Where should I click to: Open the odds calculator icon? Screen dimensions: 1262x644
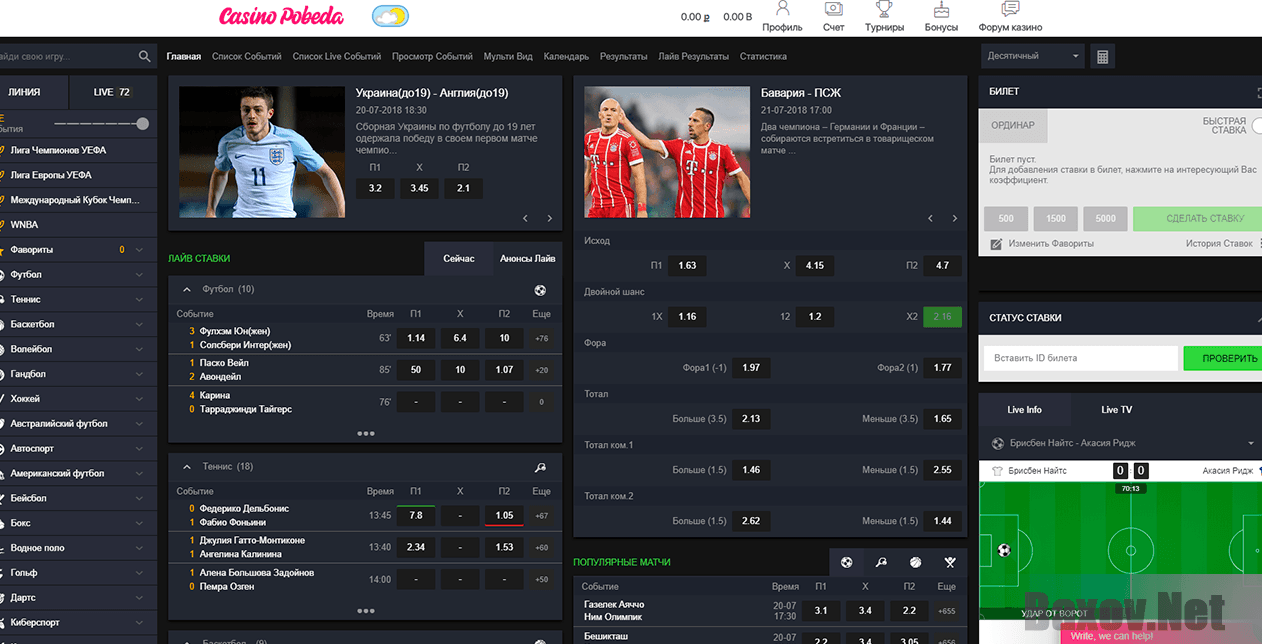pyautogui.click(x=1103, y=57)
